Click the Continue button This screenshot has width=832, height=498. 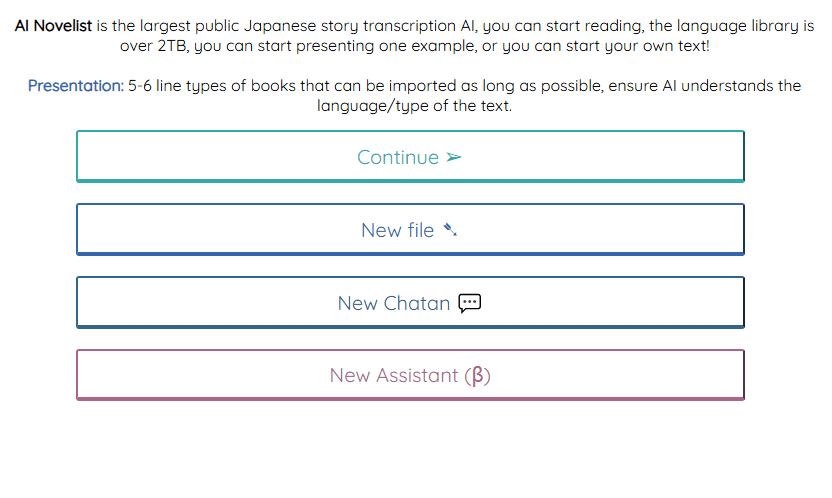[410, 157]
